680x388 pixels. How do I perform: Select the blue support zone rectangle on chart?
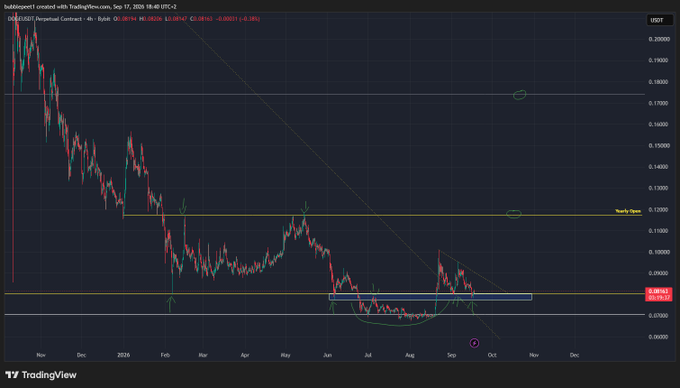tap(430, 297)
